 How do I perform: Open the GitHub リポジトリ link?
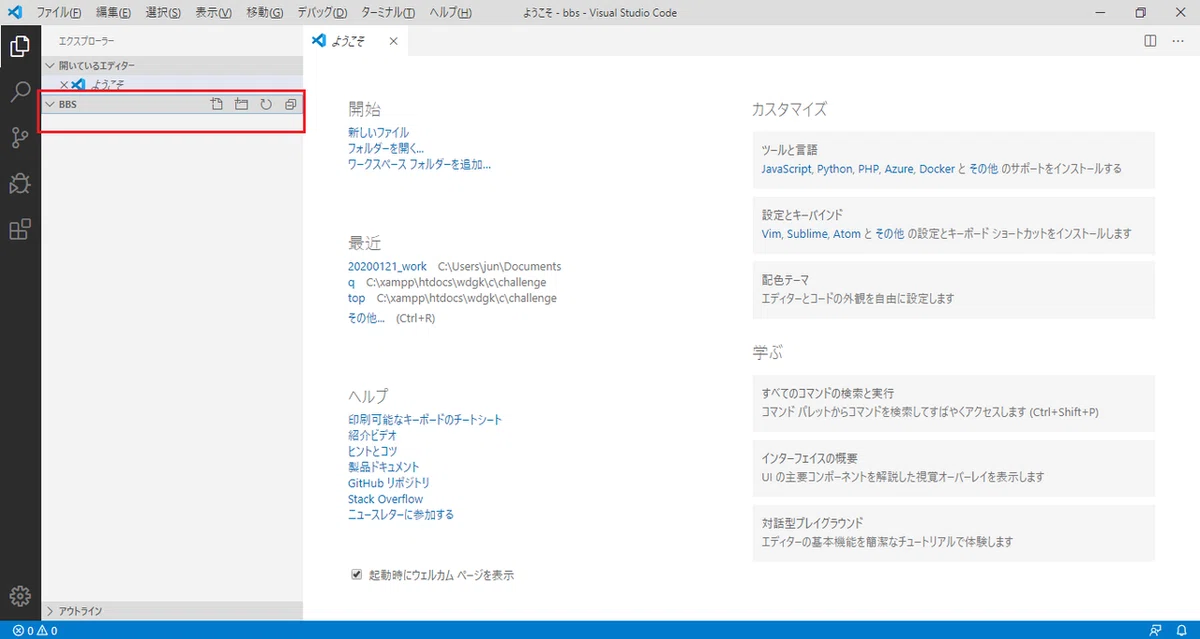coord(389,483)
